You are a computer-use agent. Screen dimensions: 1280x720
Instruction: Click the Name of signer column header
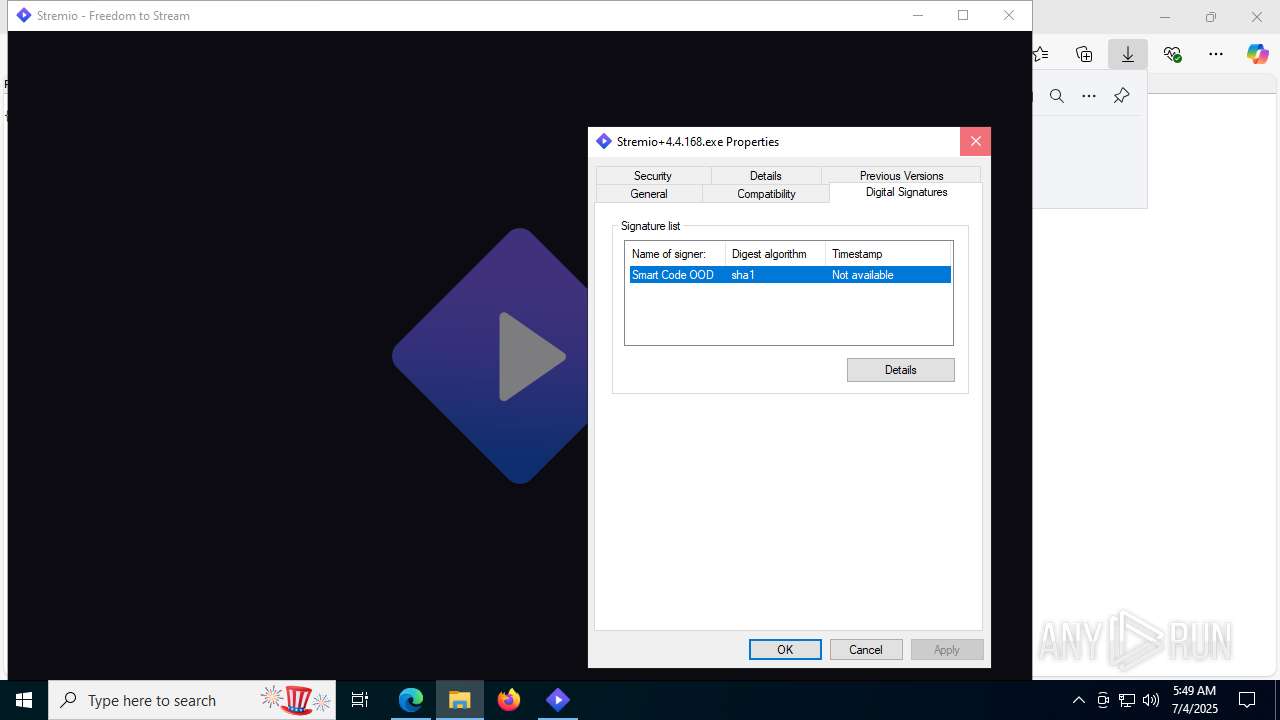coord(675,254)
